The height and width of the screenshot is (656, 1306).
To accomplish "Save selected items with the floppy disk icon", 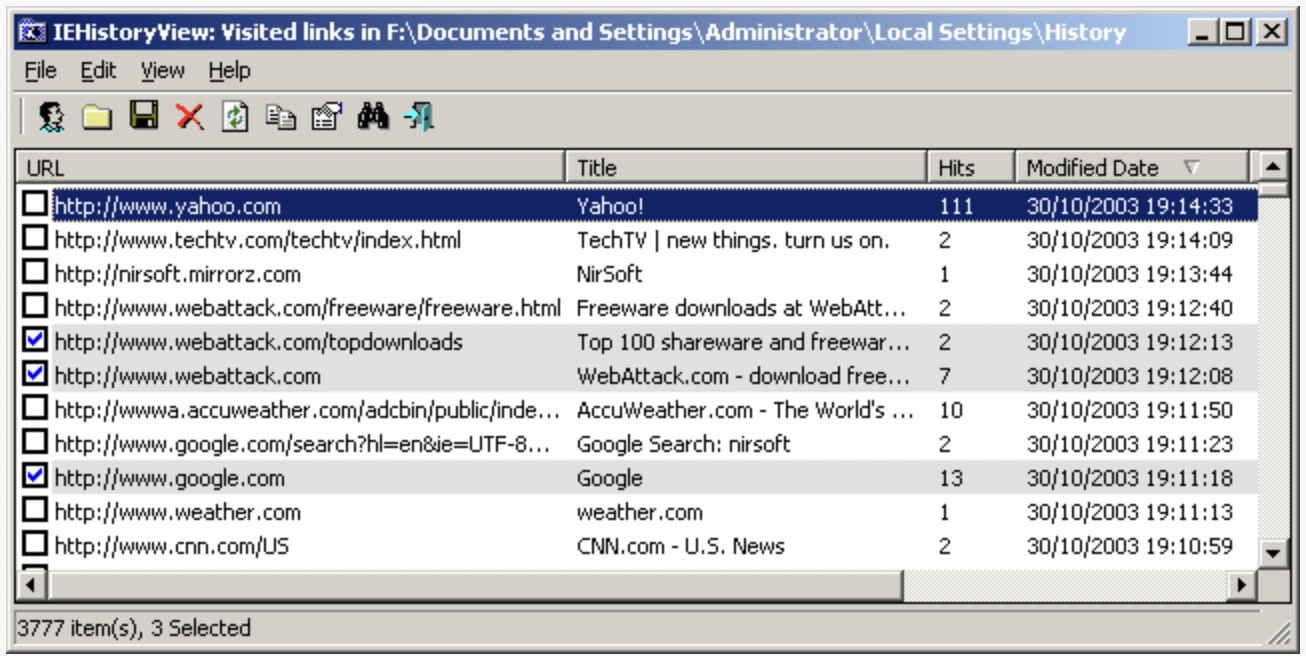I will coord(143,116).
